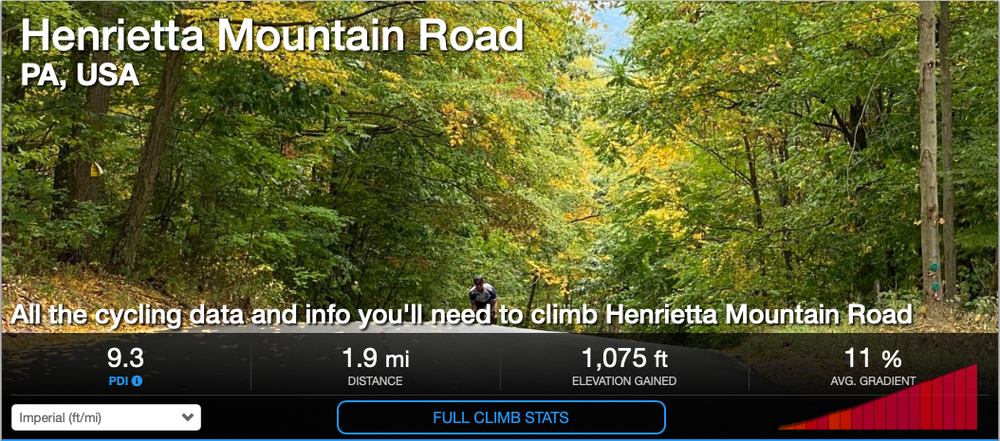Click the cycling data and info tagline

[462, 314]
